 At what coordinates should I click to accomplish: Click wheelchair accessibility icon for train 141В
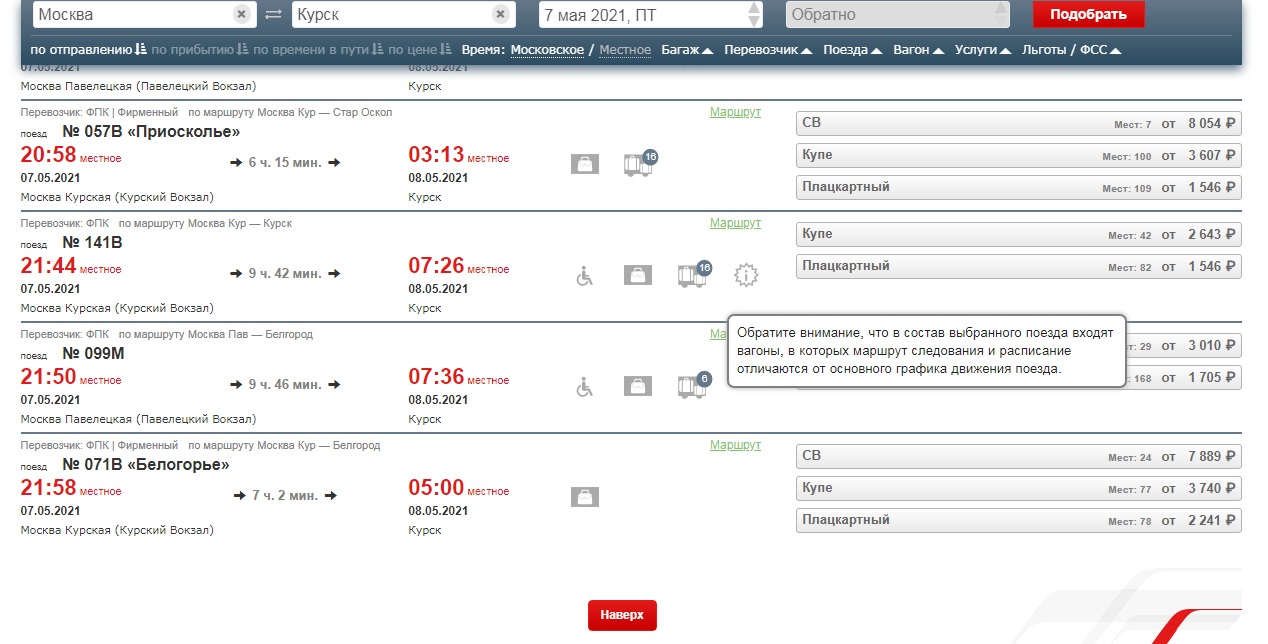point(585,275)
